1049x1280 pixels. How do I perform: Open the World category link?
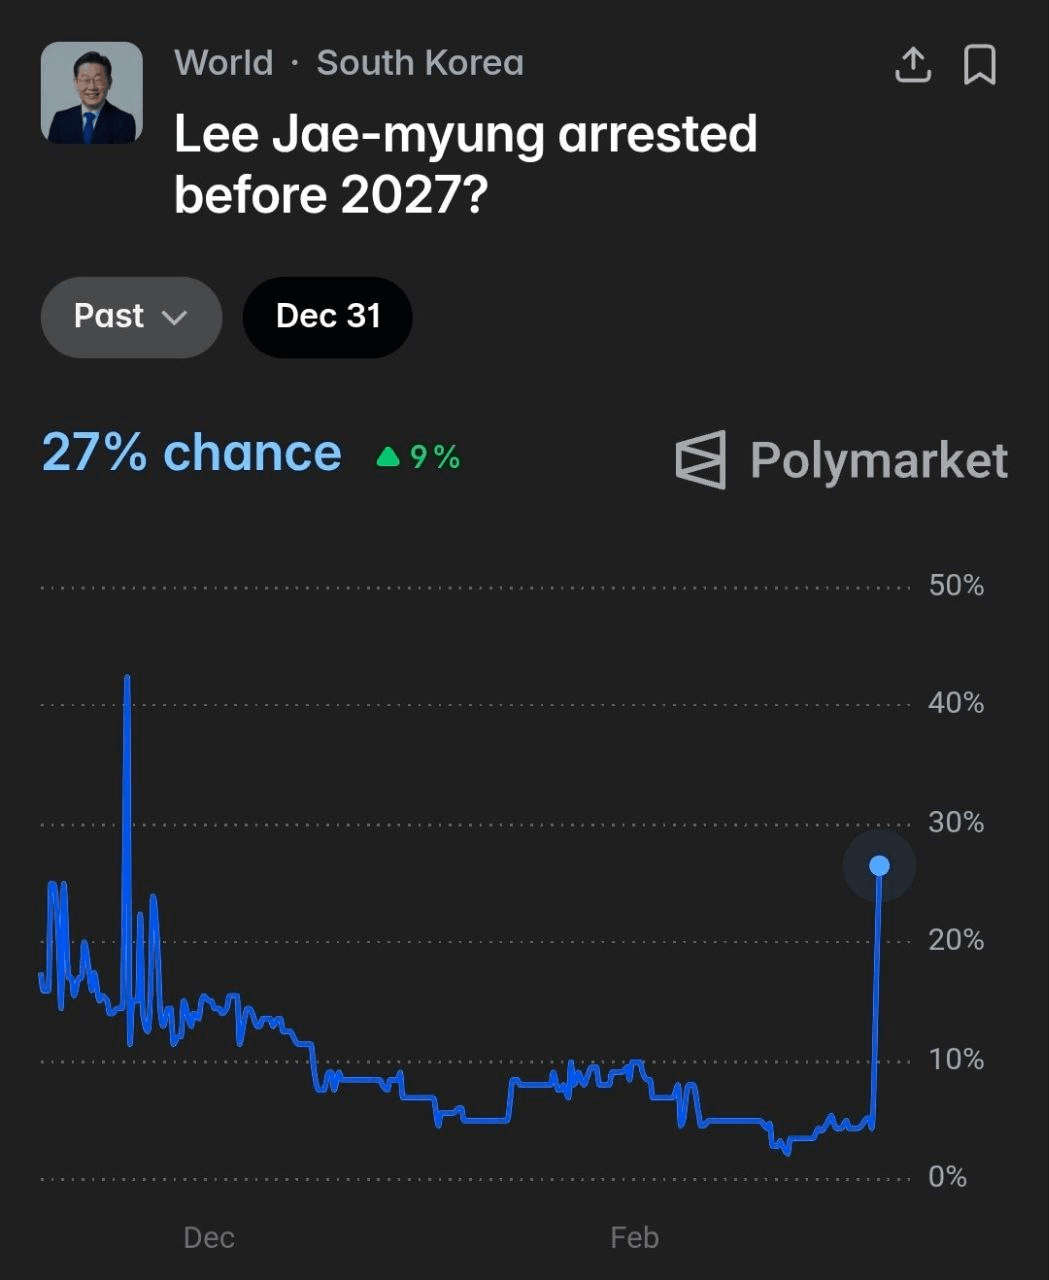pyautogui.click(x=224, y=63)
